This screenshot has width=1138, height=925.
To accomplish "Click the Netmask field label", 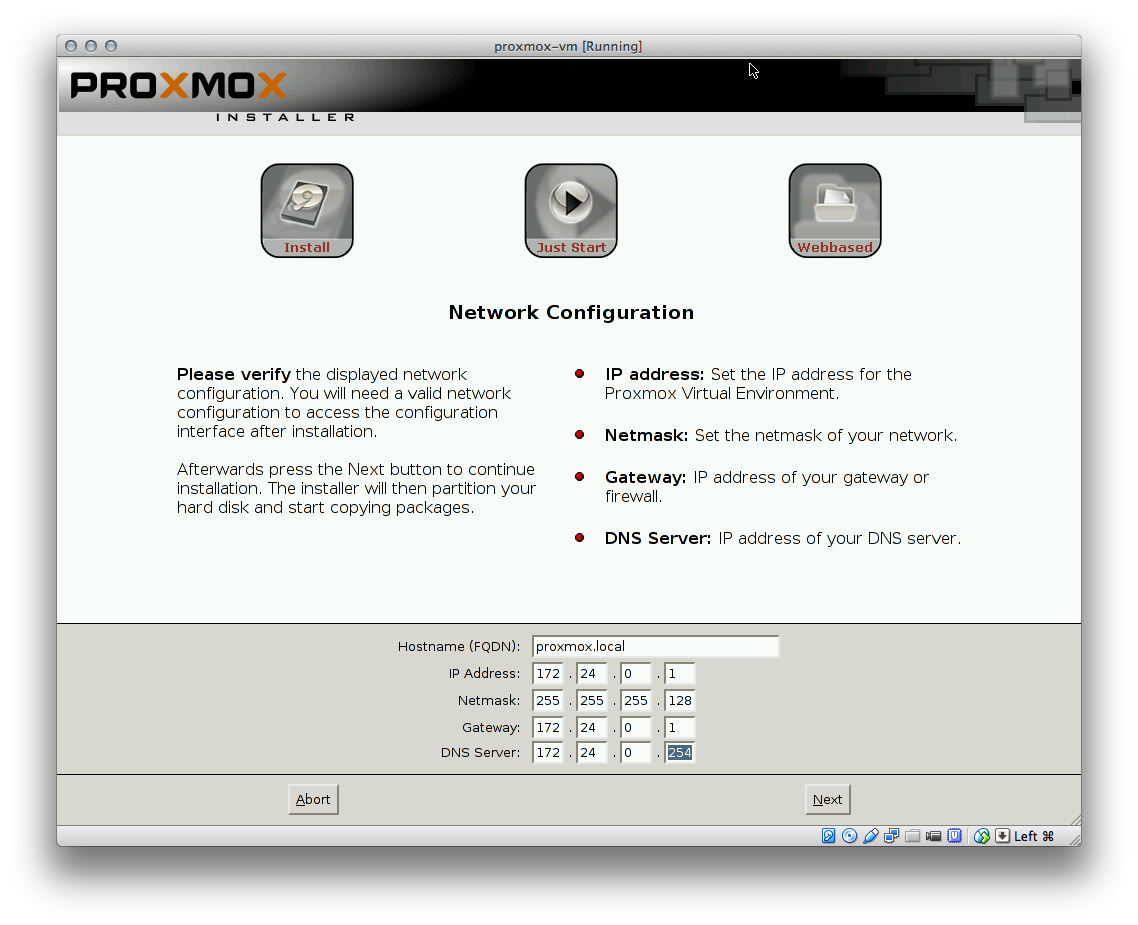I will 489,701.
